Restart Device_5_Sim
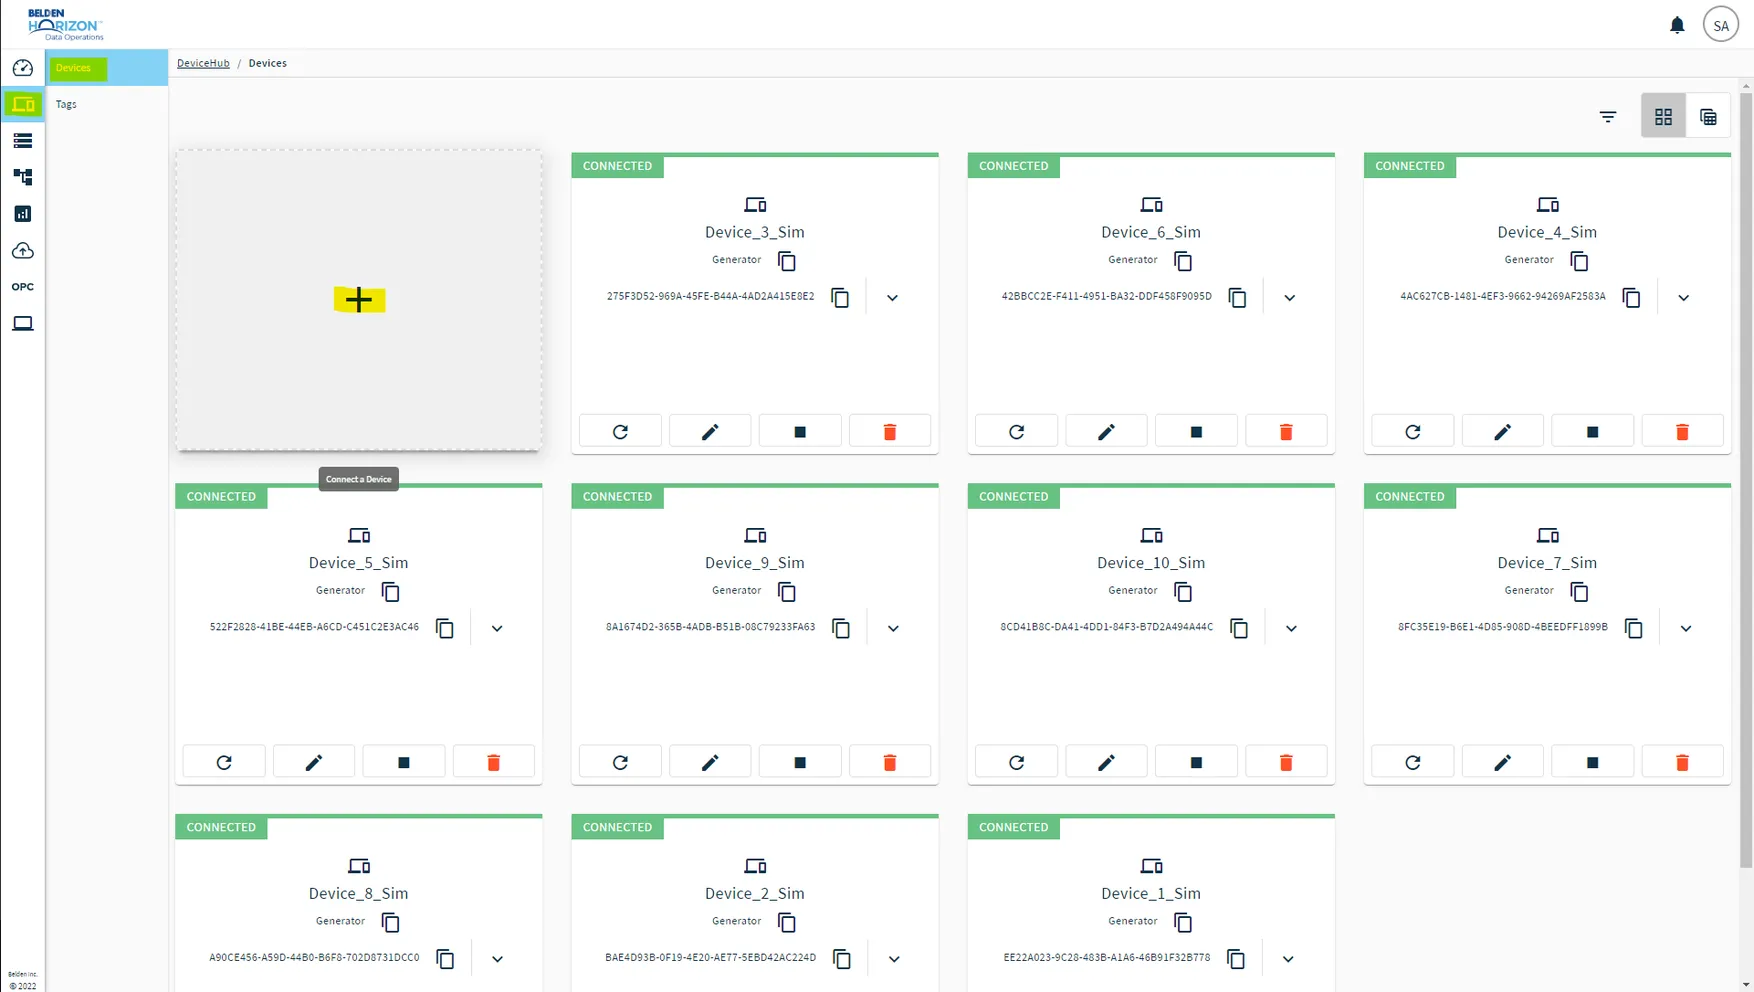 (x=224, y=762)
